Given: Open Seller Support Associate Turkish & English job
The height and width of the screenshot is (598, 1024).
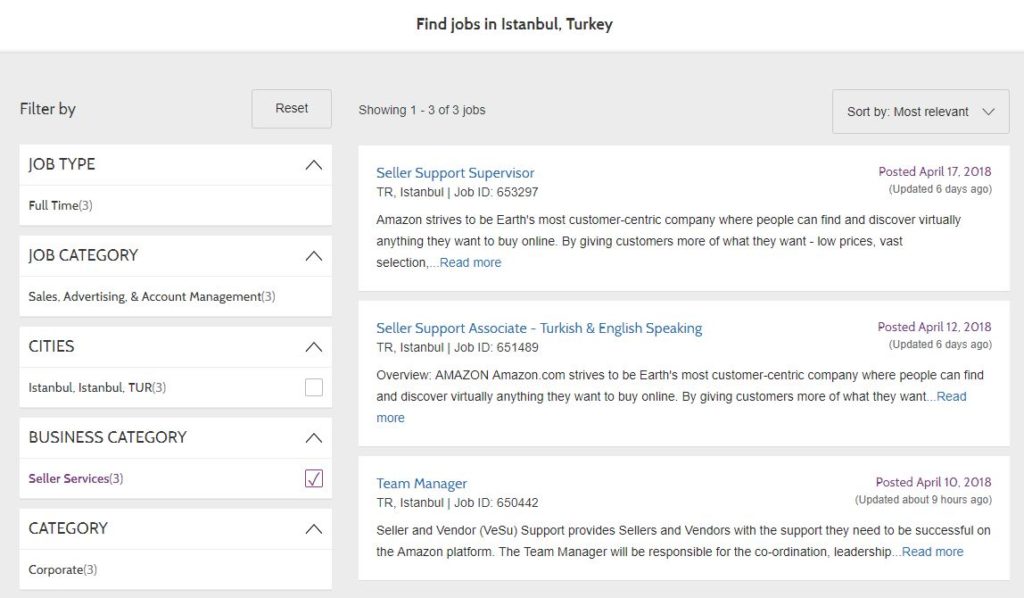Looking at the screenshot, I should tap(539, 328).
